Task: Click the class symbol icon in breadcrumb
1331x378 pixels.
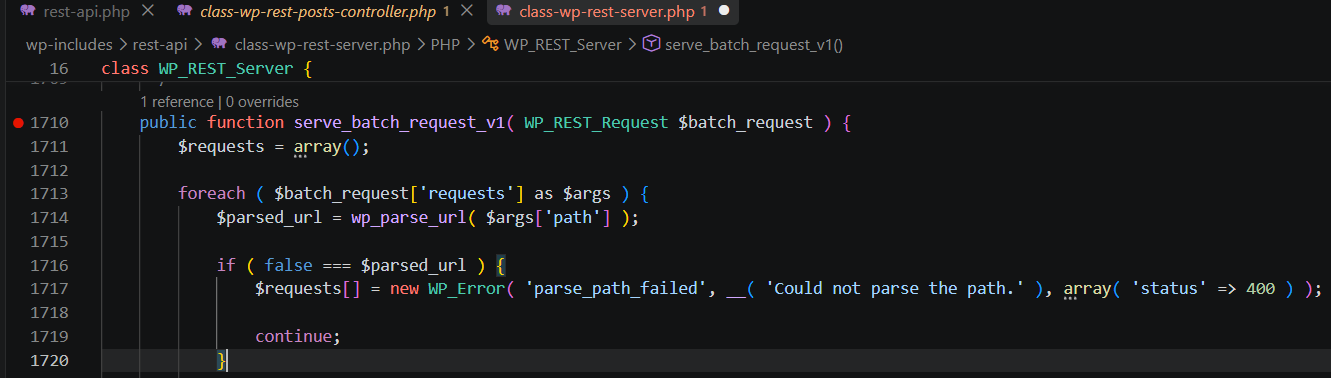Action: click(490, 45)
